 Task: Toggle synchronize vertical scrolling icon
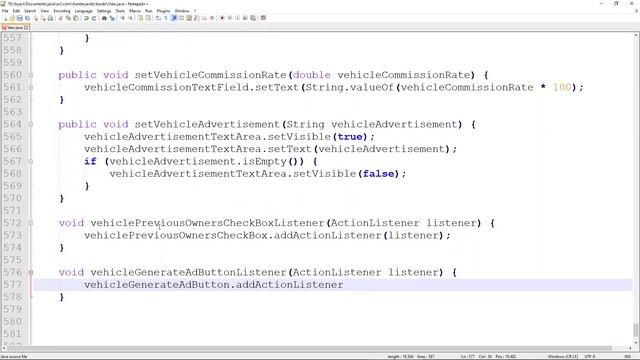(x=140, y=18)
